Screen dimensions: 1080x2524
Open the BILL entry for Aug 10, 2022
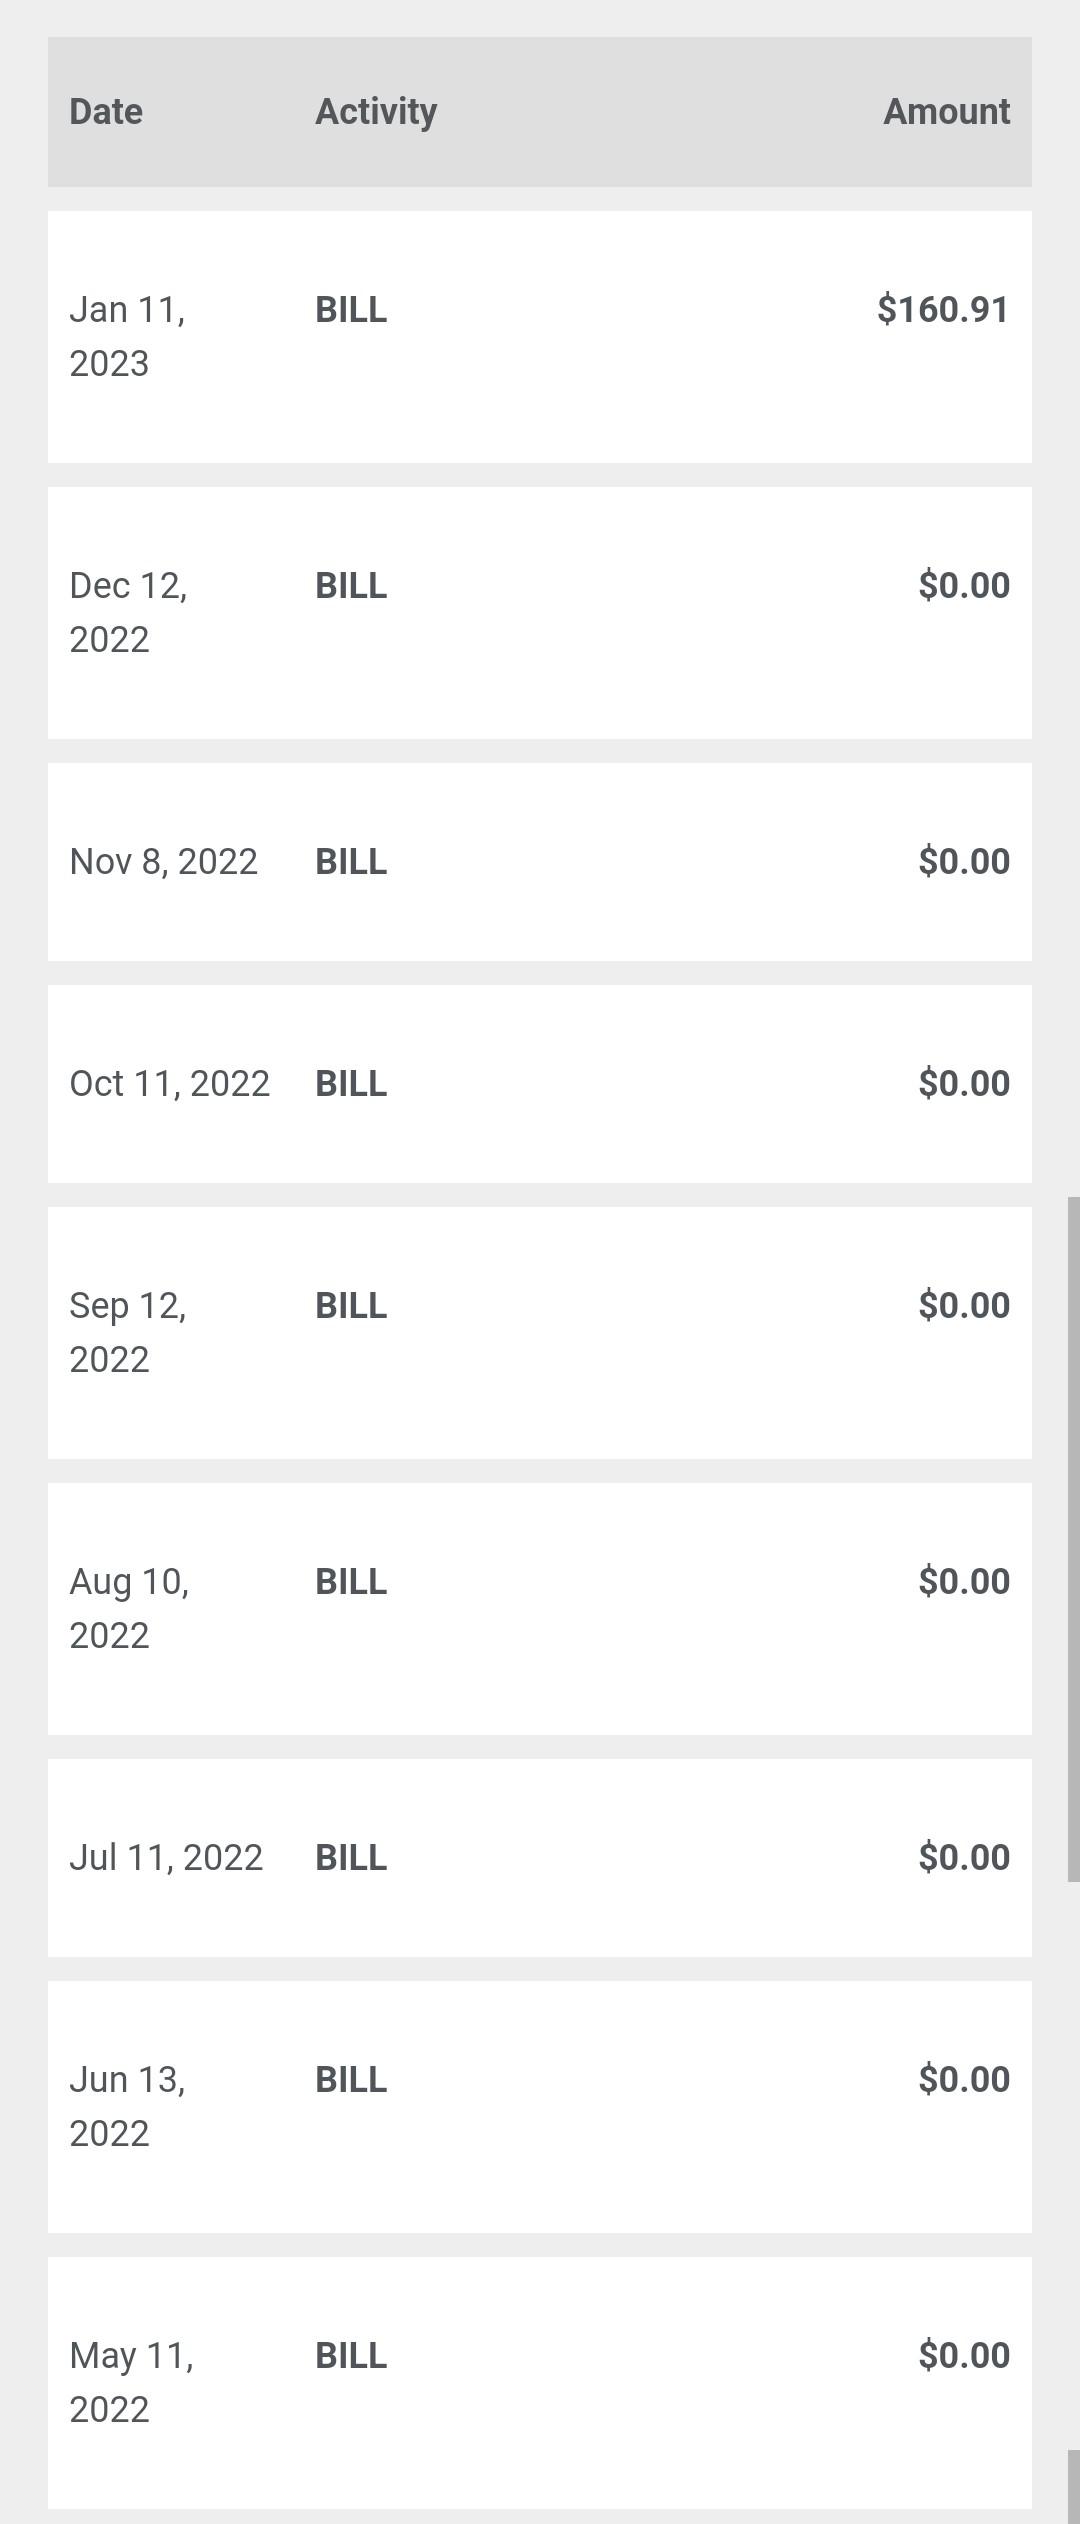click(351, 1582)
